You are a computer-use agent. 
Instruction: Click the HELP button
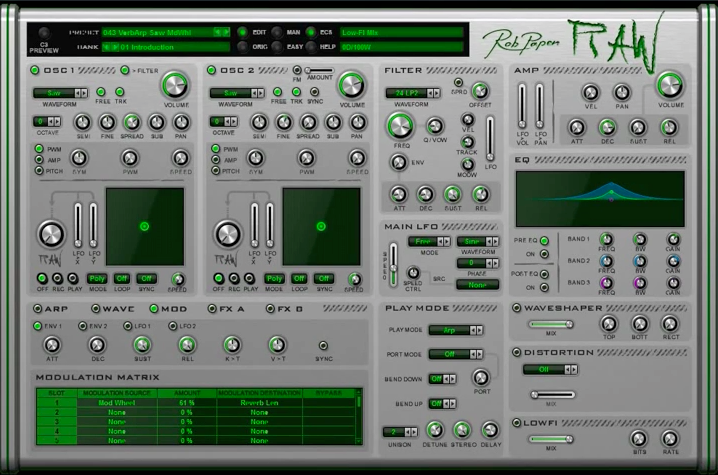point(311,46)
